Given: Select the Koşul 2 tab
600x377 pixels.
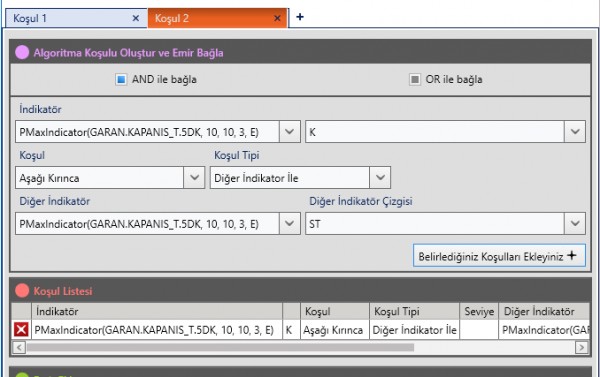Looking at the screenshot, I should click(217, 18).
